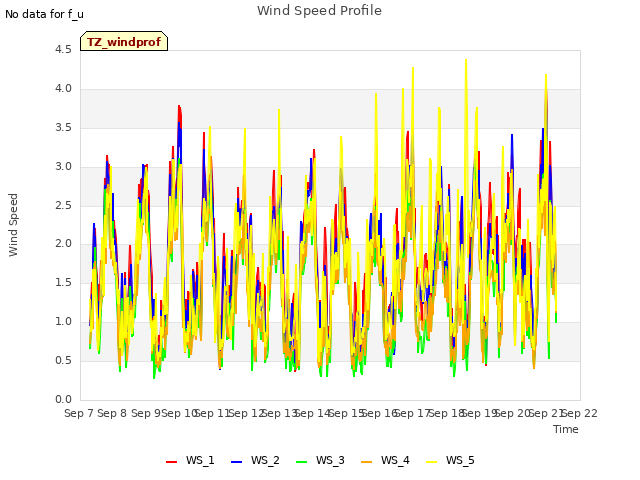Screen dimensions: 640x480
Task: Select the WS_3 legend label
Action: (330, 460)
